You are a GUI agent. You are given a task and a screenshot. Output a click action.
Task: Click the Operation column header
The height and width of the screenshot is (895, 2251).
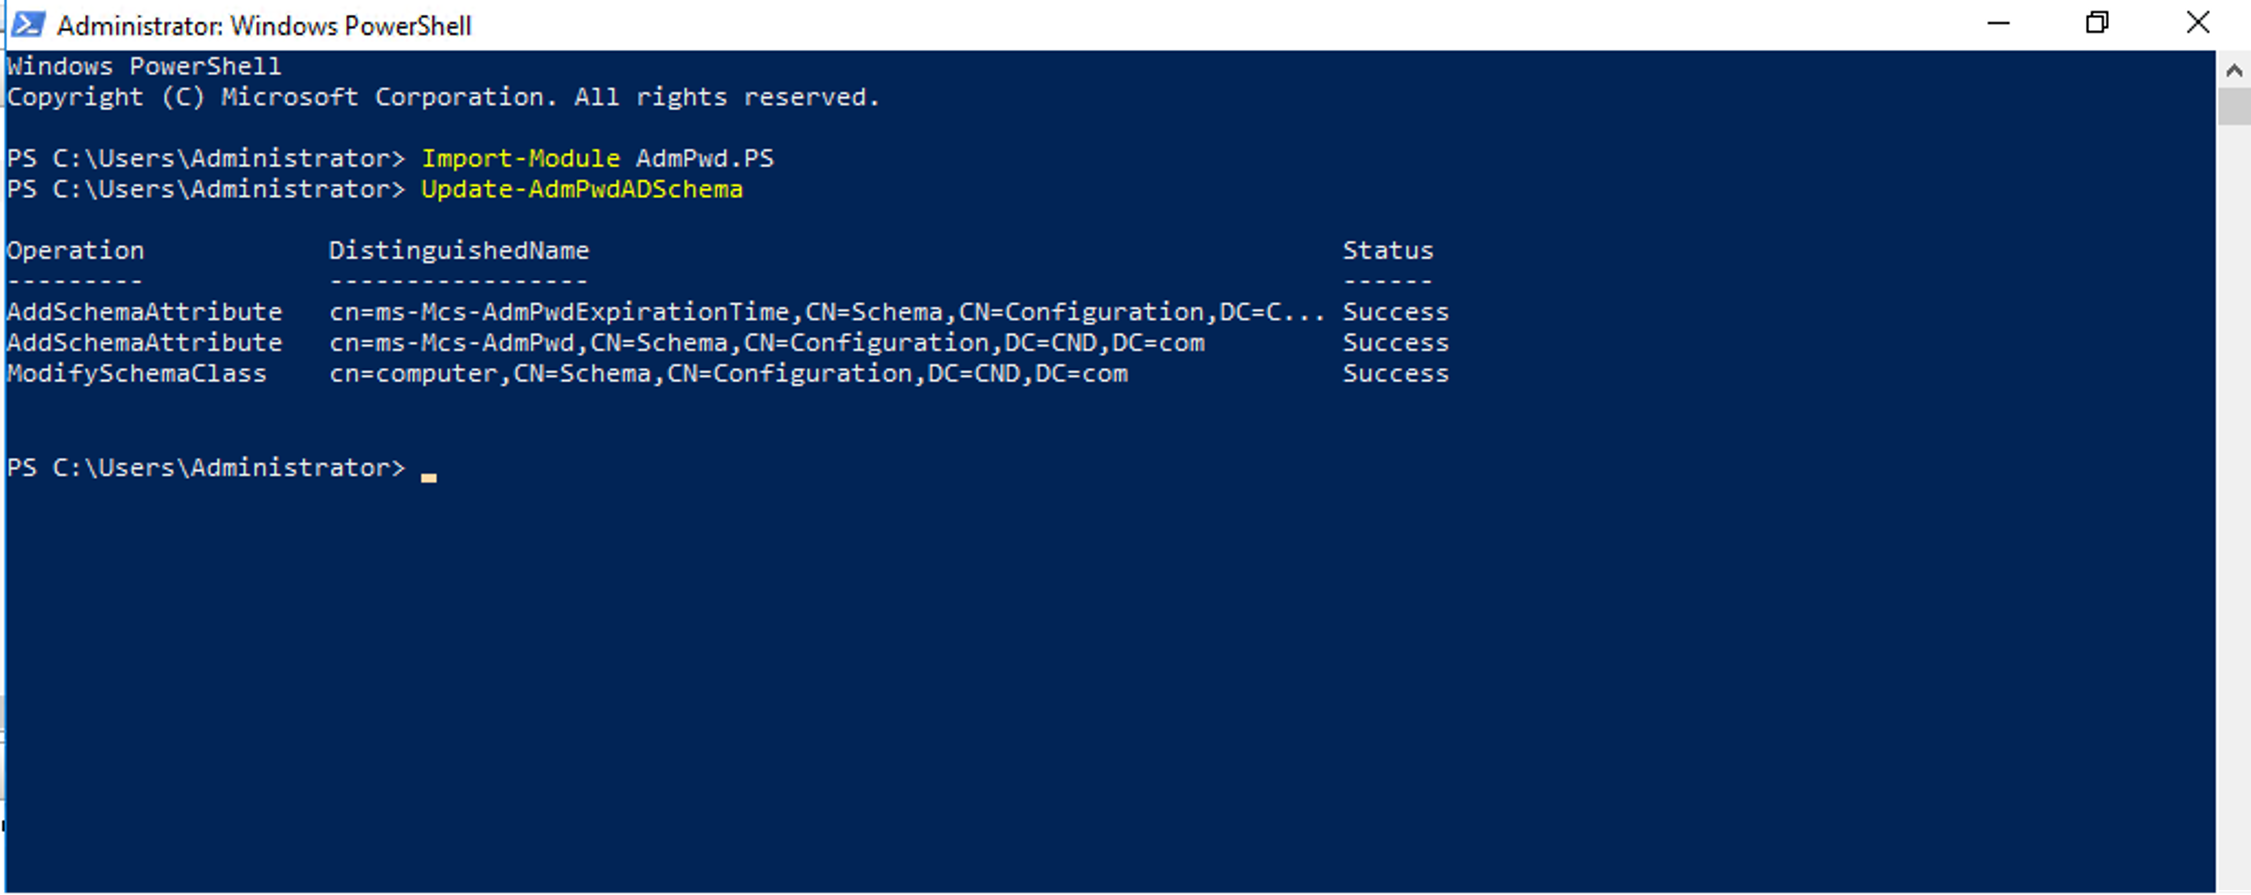(76, 250)
